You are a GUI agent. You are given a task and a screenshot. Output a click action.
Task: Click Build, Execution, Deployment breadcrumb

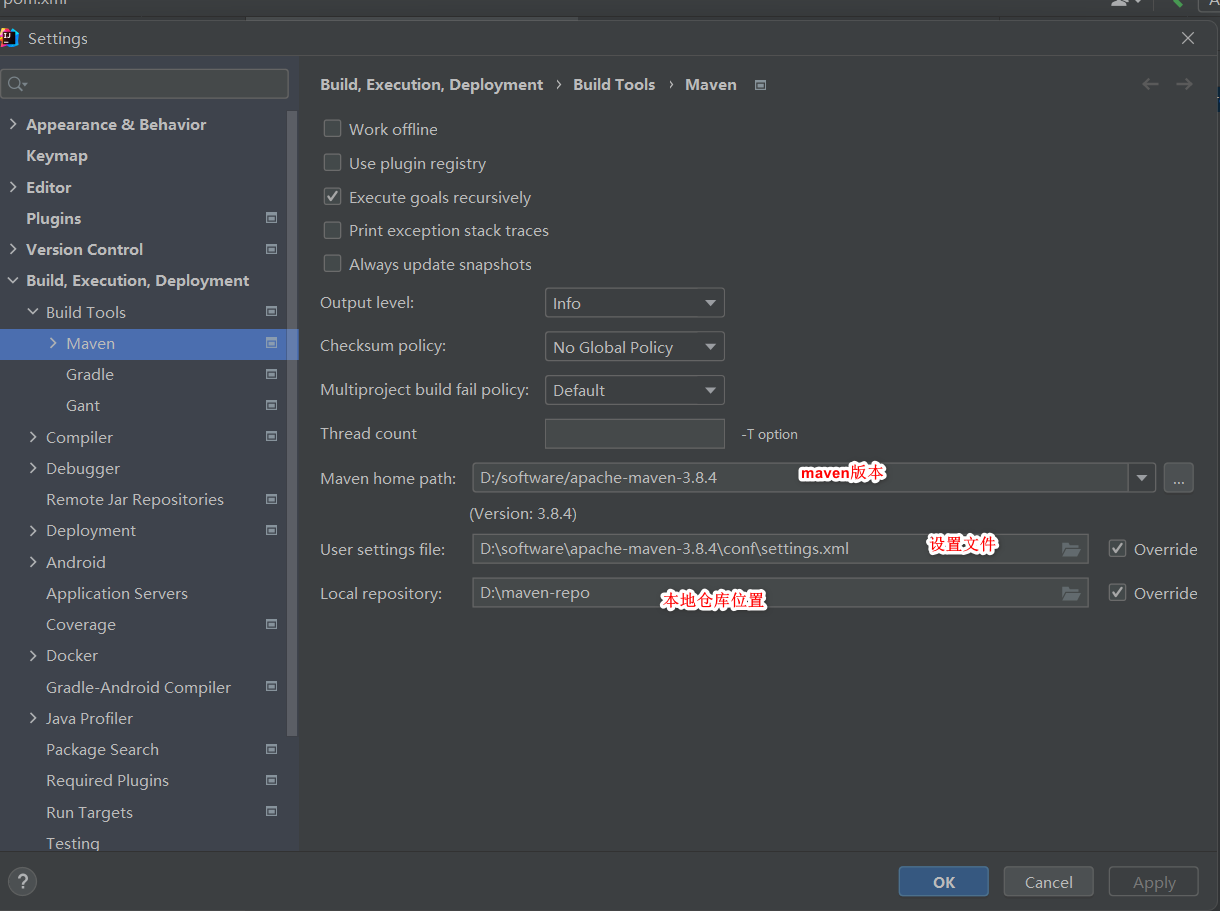(432, 85)
